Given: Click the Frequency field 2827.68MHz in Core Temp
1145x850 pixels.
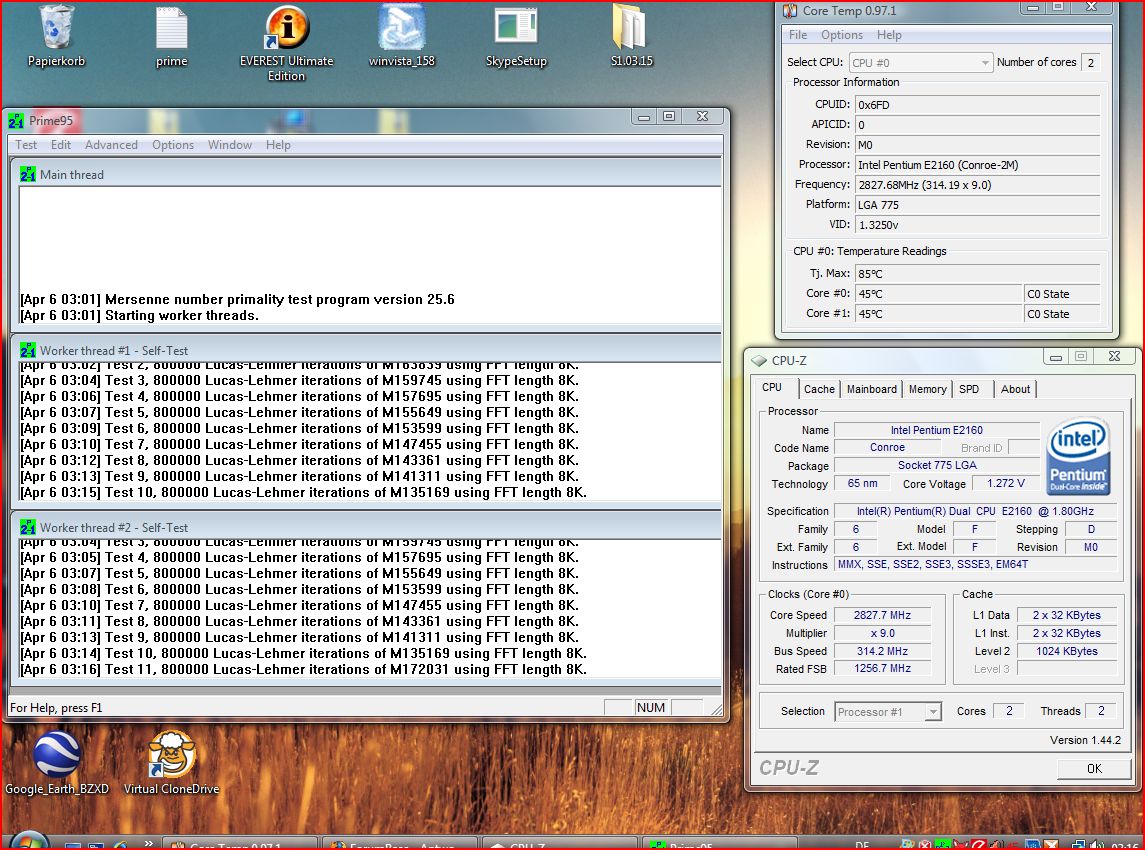Looking at the screenshot, I should tap(977, 185).
